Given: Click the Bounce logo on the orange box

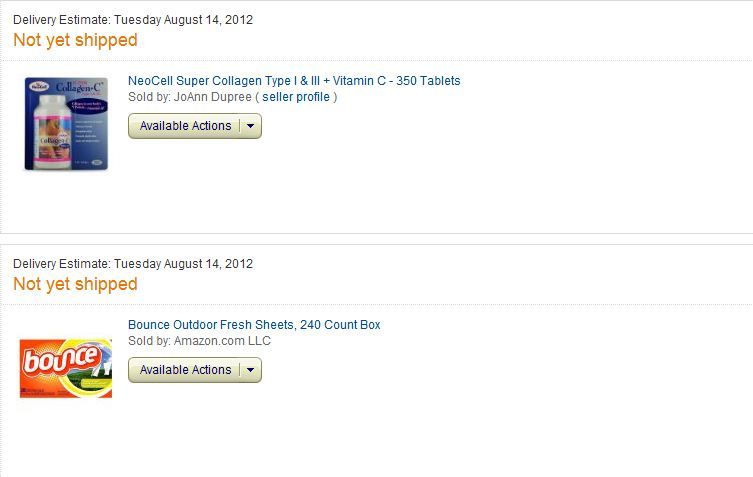Looking at the screenshot, I should point(58,362).
